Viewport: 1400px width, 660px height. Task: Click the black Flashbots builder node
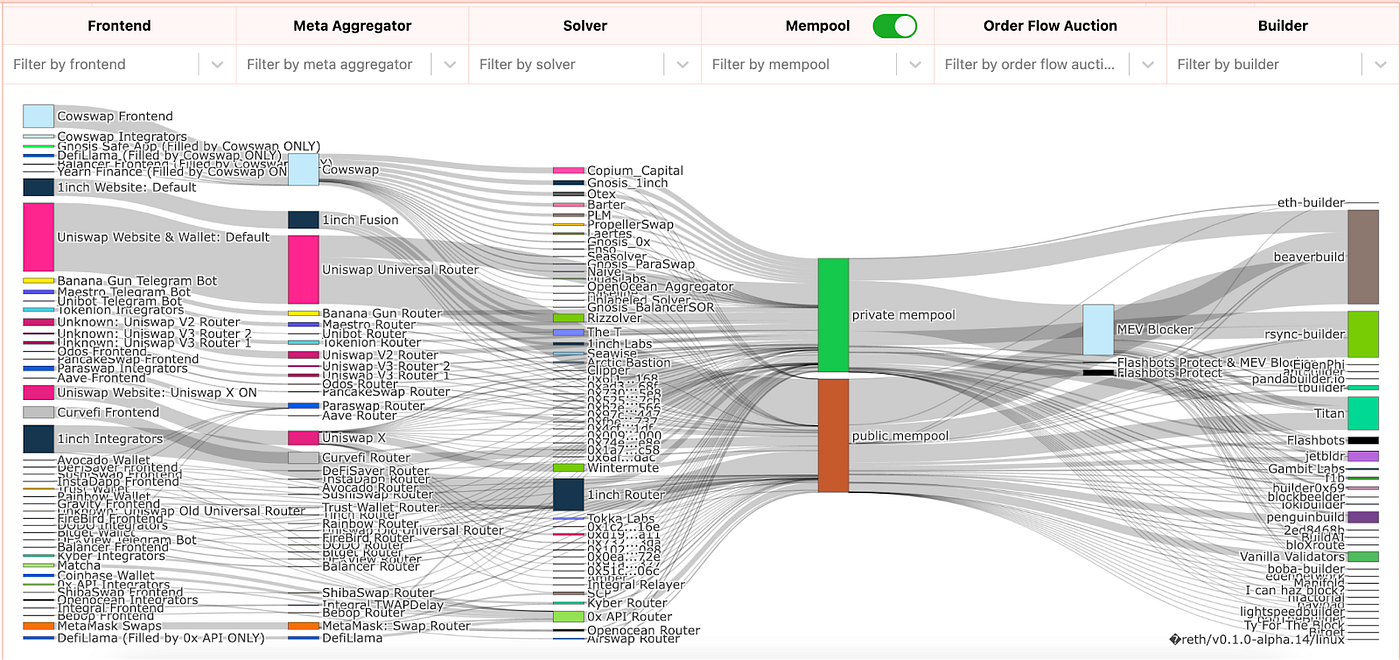coord(1363,440)
